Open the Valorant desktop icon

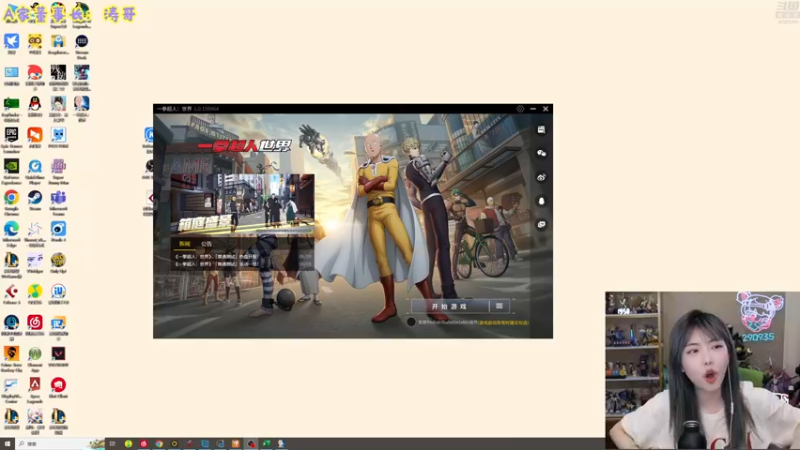point(58,356)
